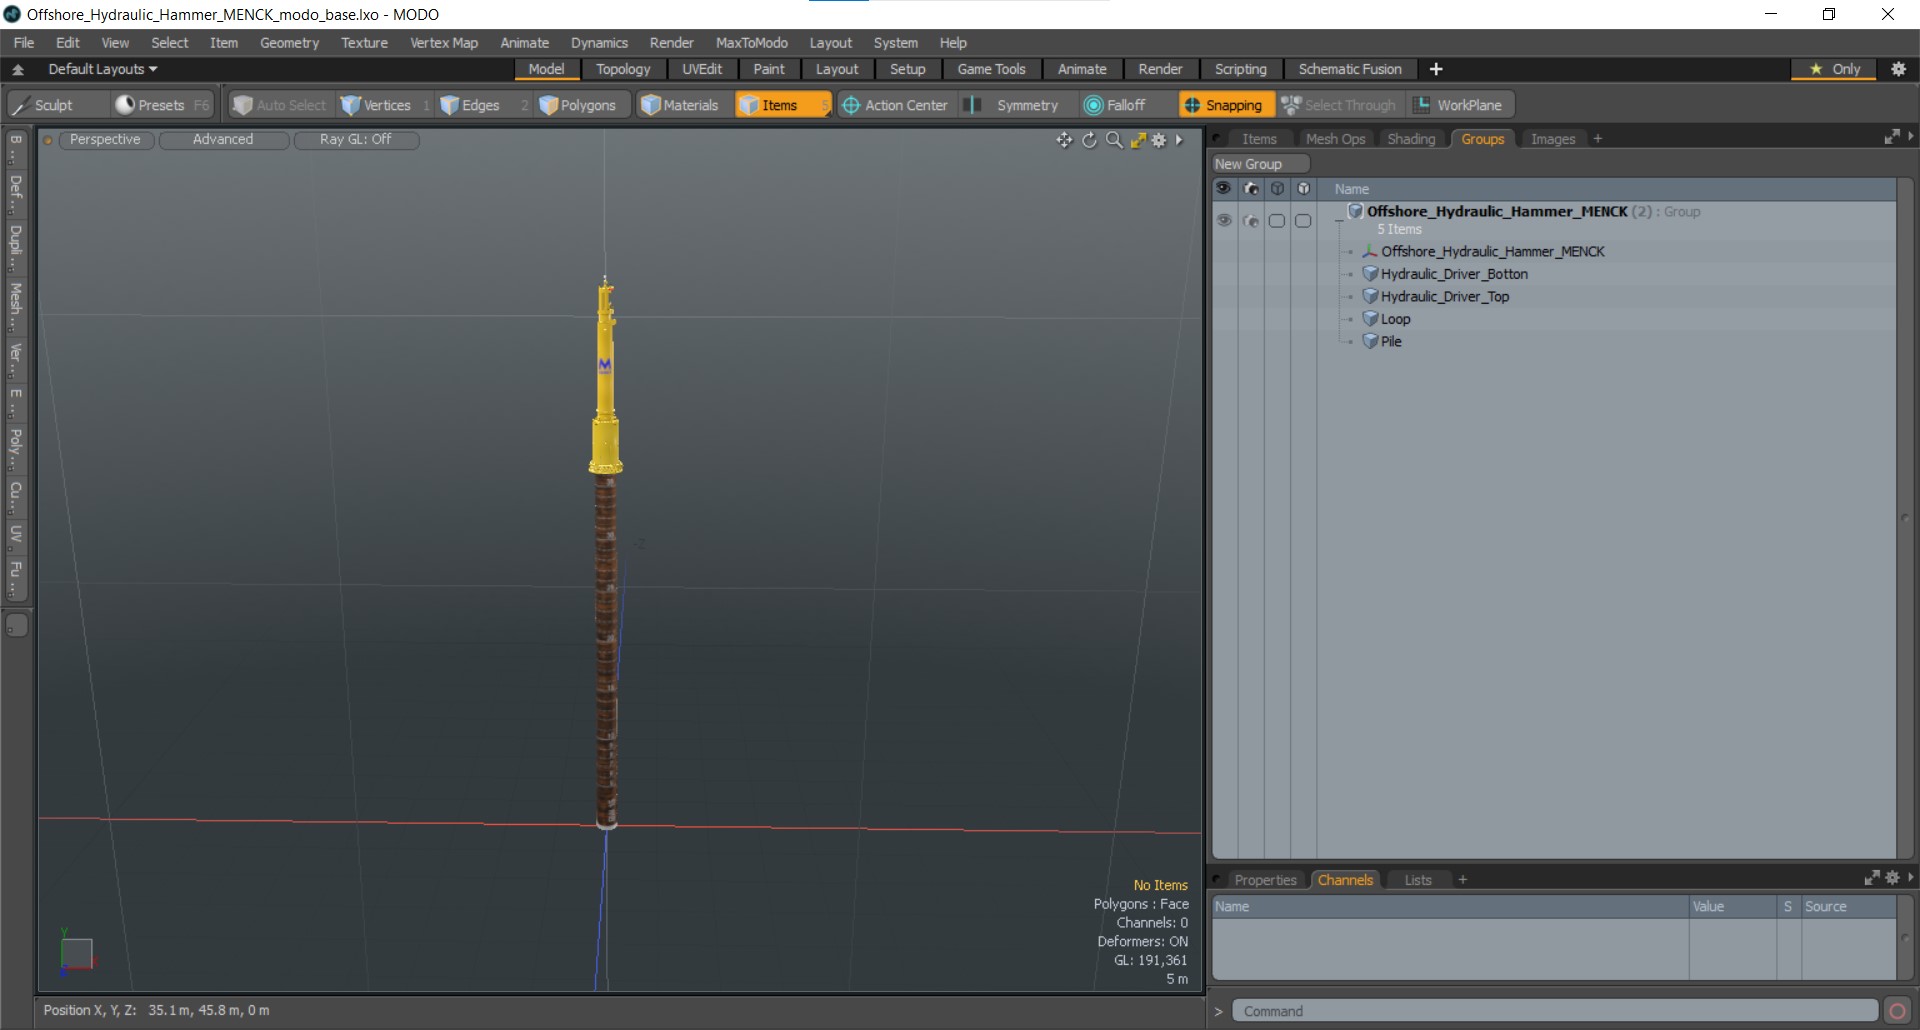Add a new layout tab

tap(1436, 69)
